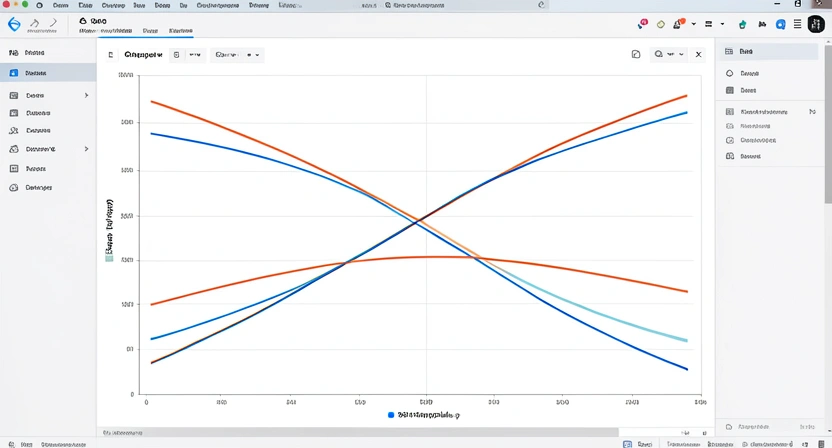This screenshot has width=832, height=448.
Task: Switch to the underlined tab beneath page title
Action: (x=181, y=31)
